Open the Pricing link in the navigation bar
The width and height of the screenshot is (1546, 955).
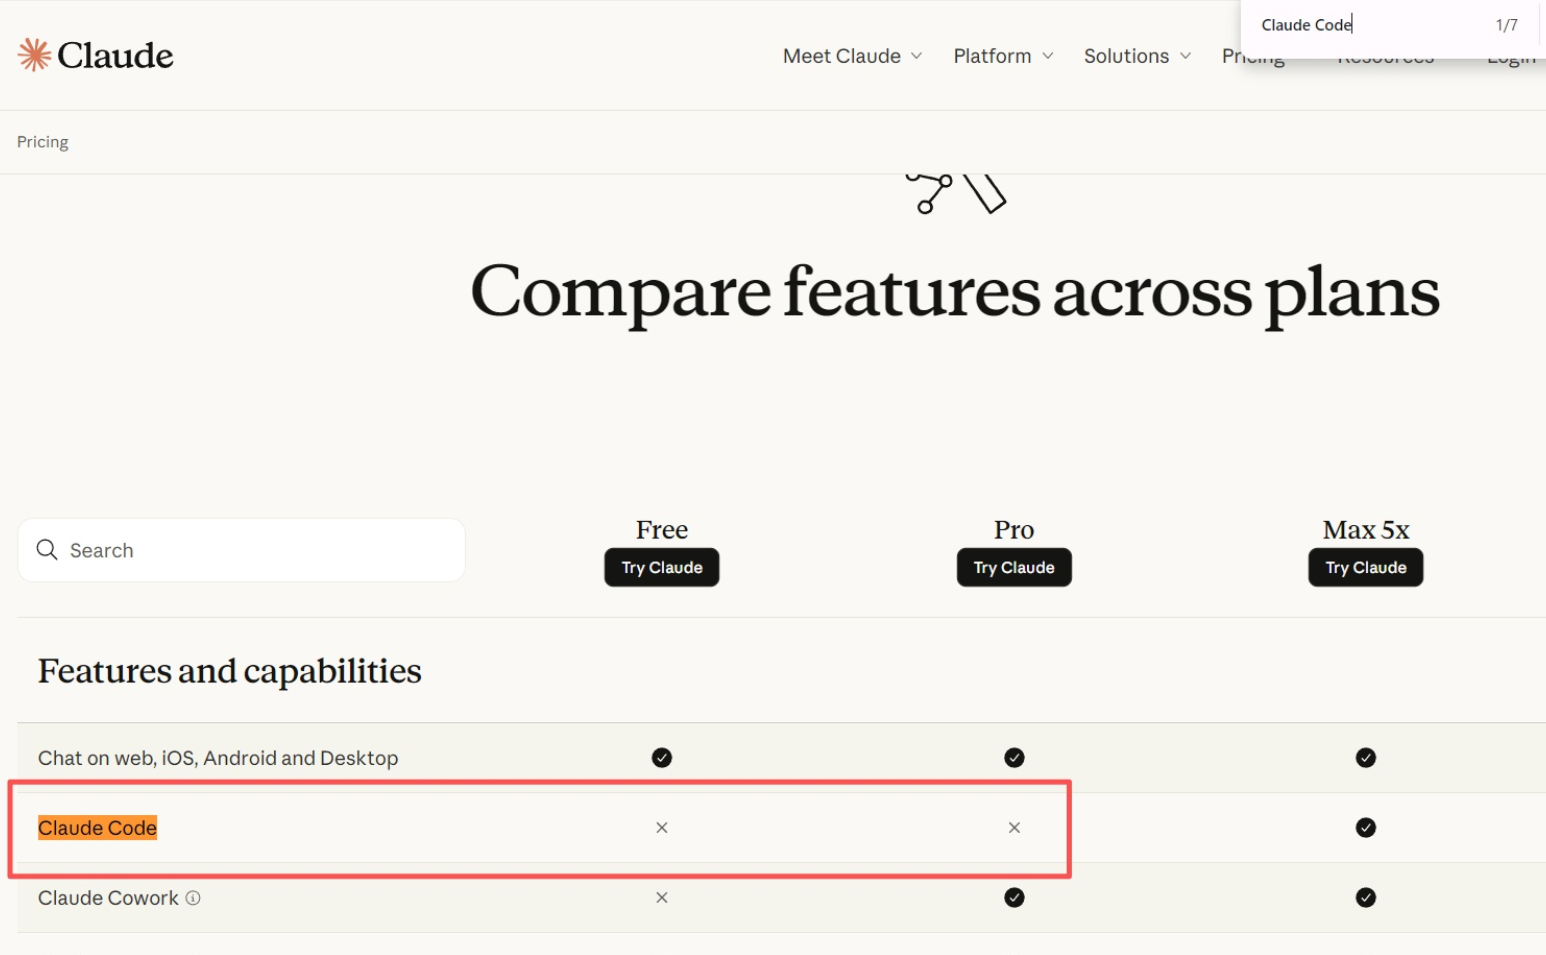point(1253,60)
